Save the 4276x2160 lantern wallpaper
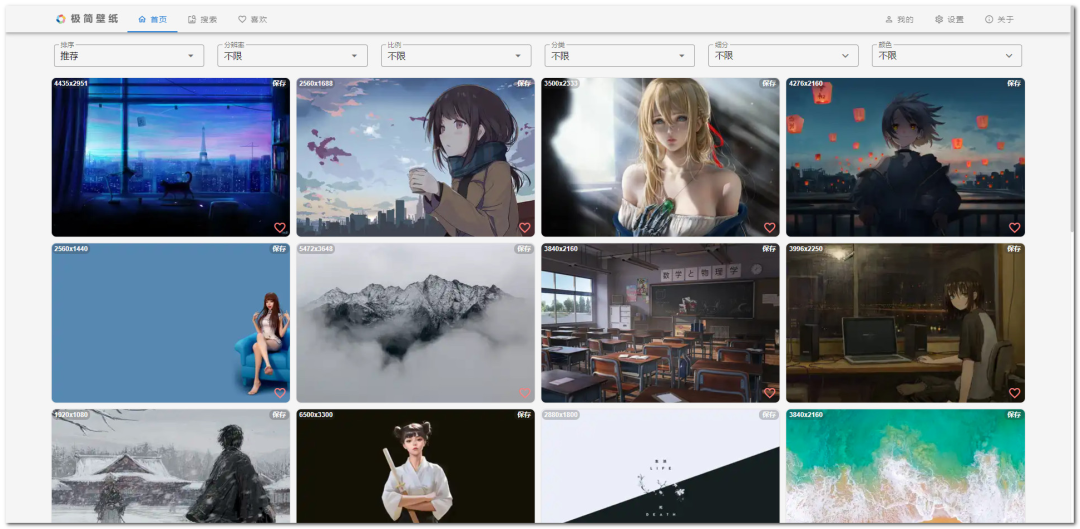 (x=1014, y=83)
